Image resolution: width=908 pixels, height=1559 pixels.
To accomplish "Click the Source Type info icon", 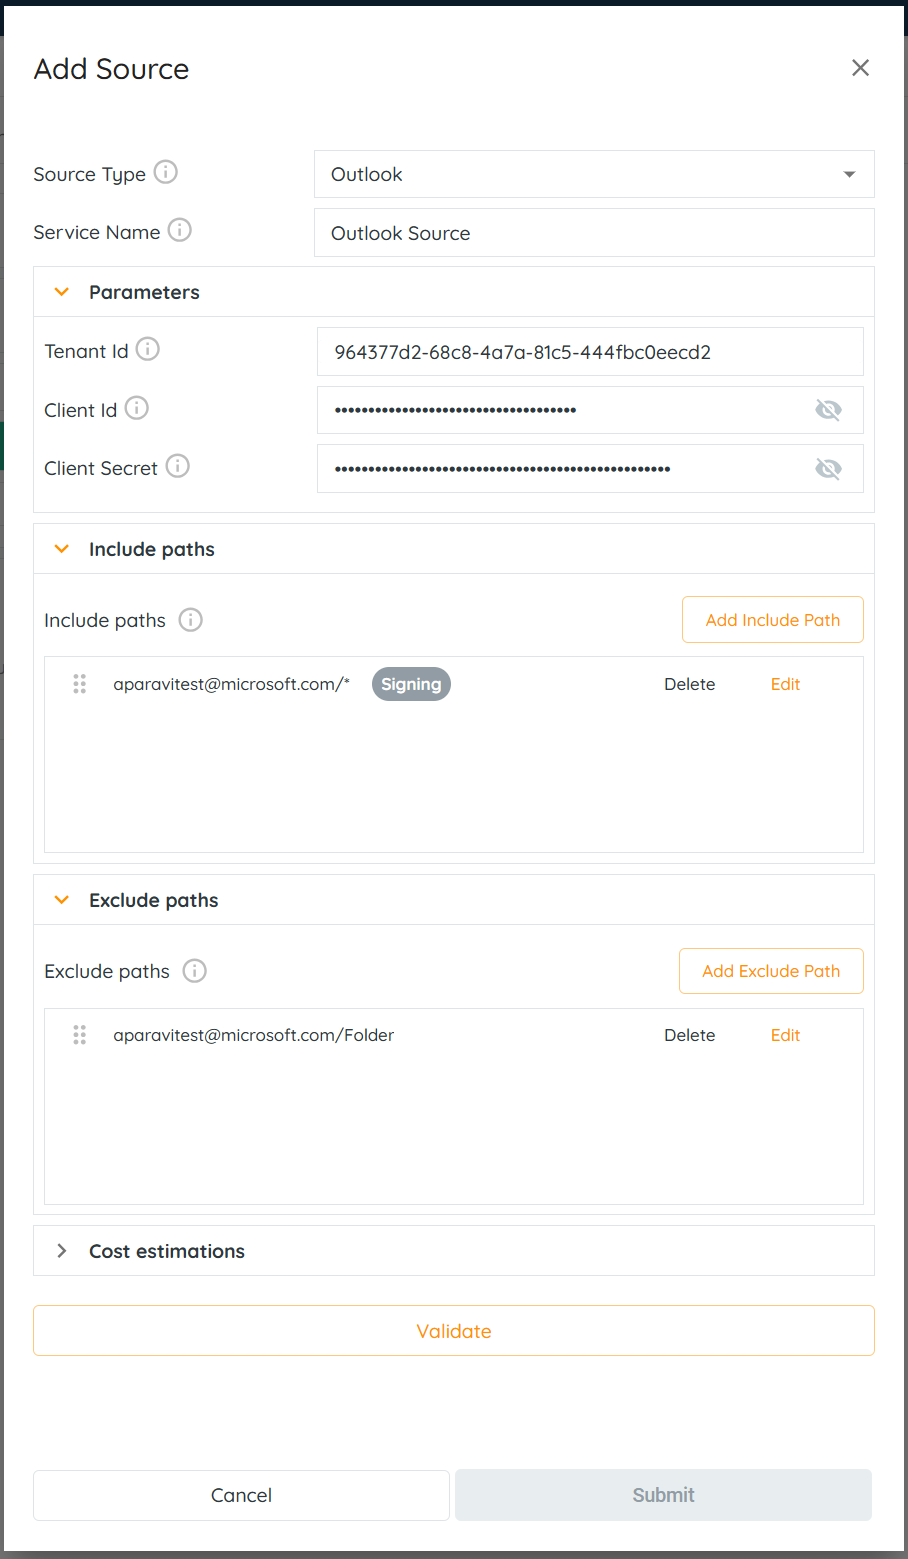I will 166,172.
